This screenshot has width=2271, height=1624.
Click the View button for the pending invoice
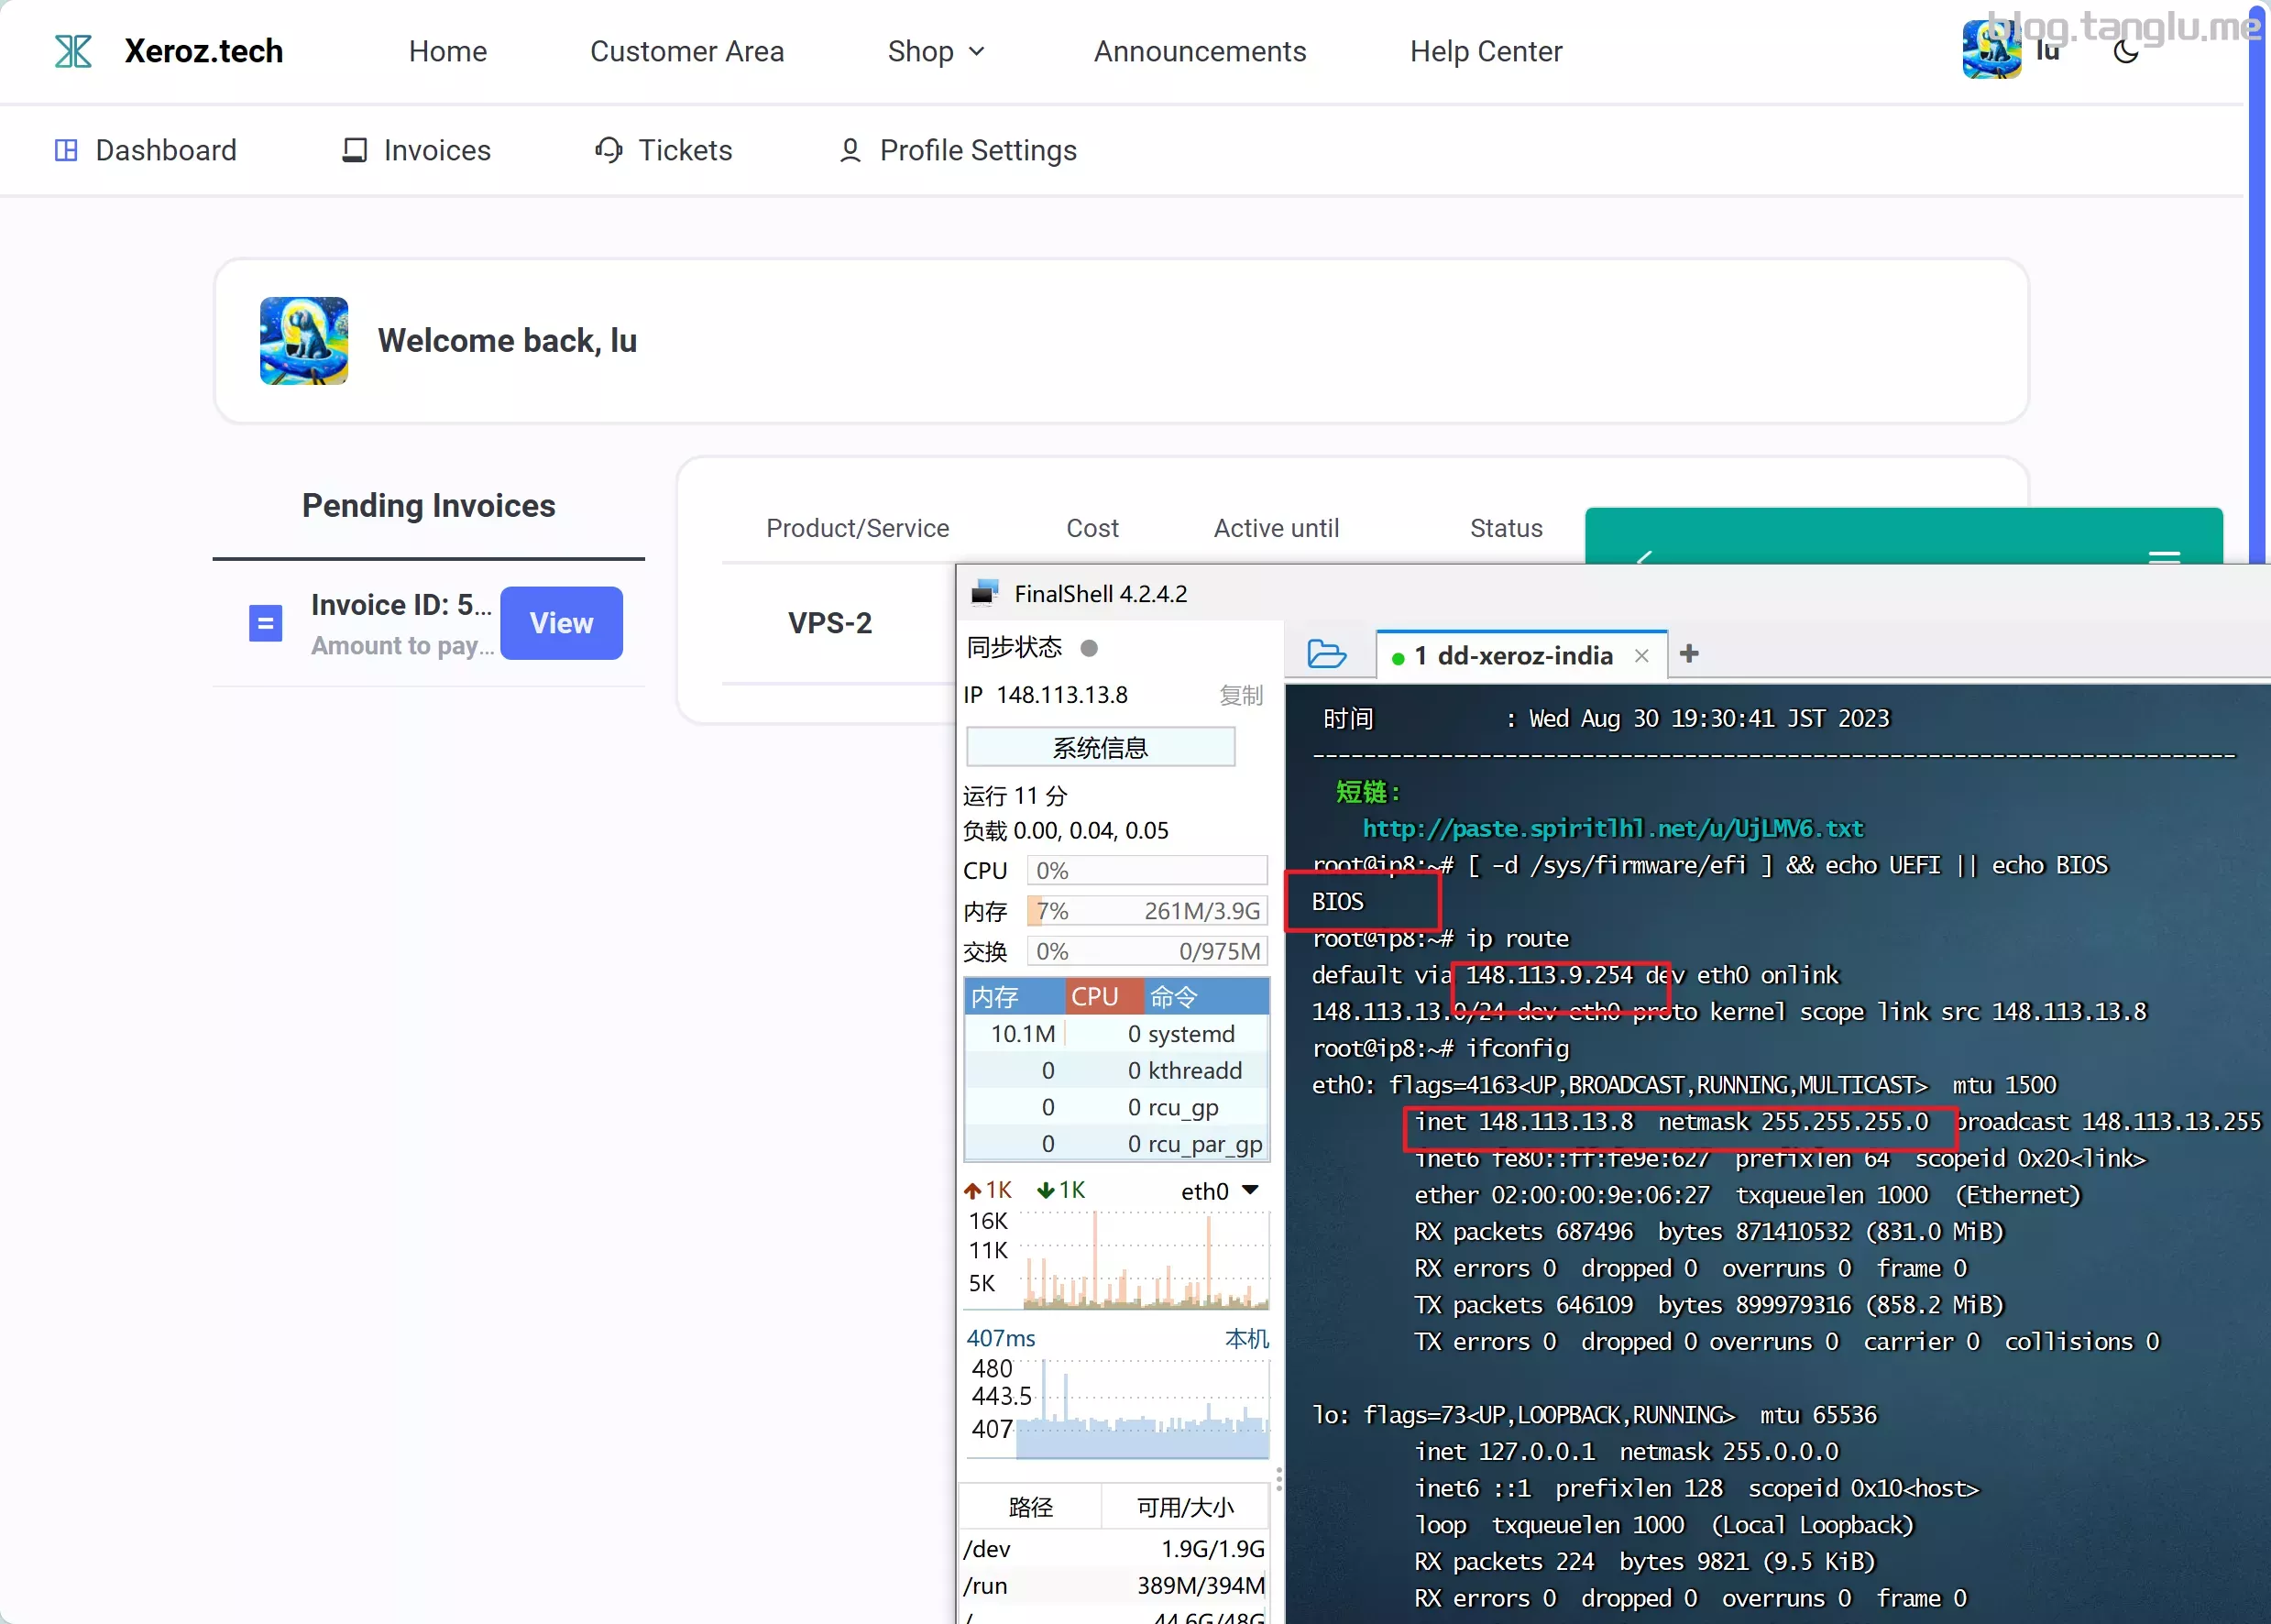click(x=561, y=623)
